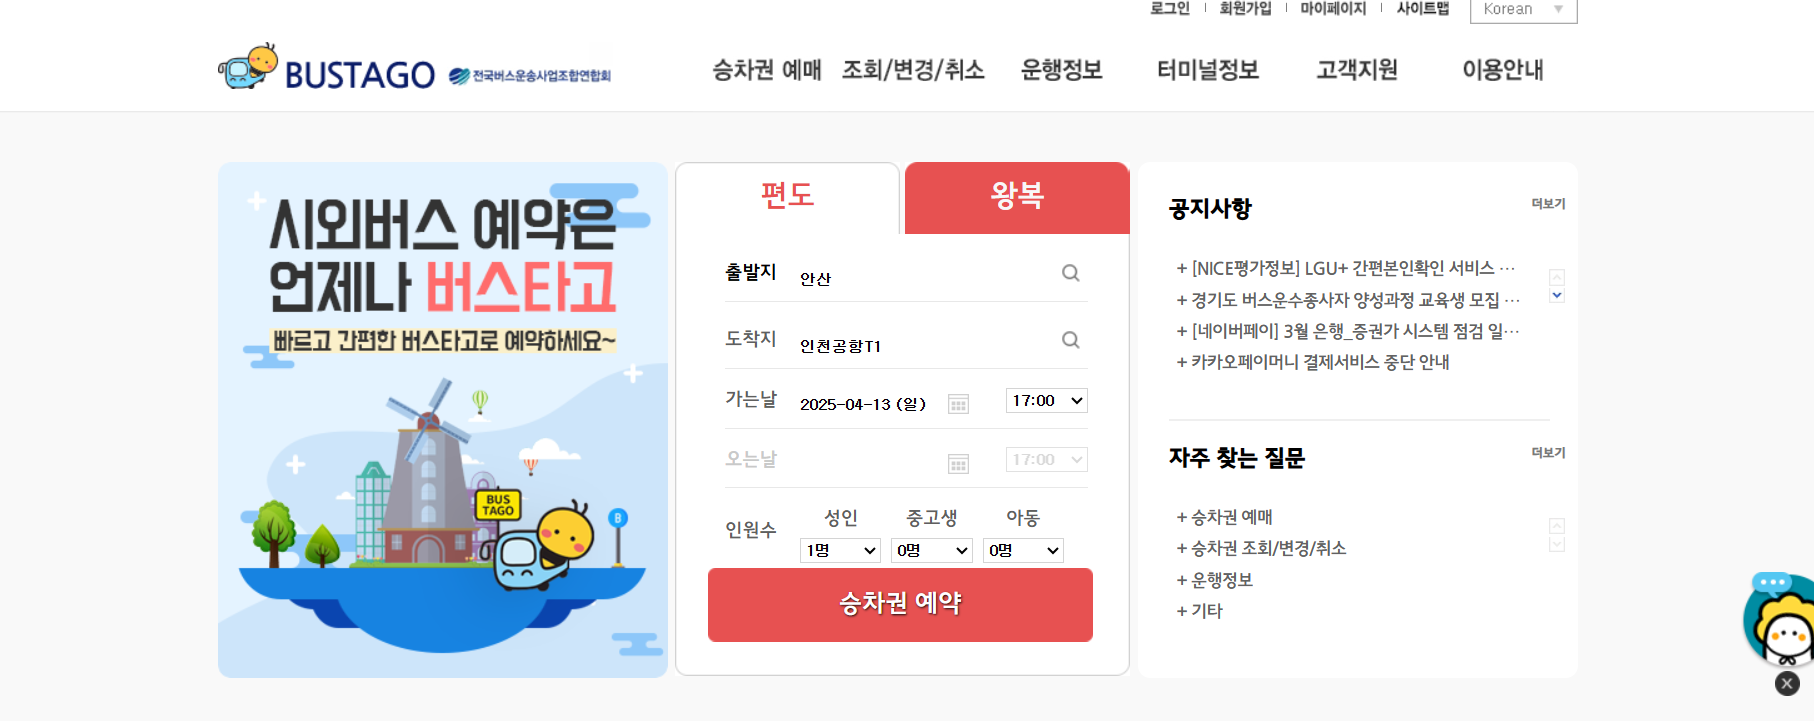
Task: Open the 운행정보 menu
Action: pyautogui.click(x=1061, y=70)
